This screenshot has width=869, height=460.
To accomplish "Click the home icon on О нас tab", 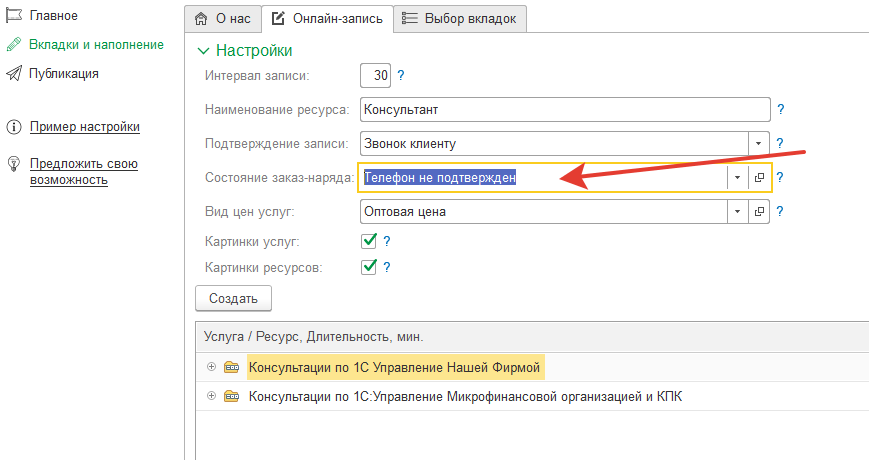I will 201,19.
